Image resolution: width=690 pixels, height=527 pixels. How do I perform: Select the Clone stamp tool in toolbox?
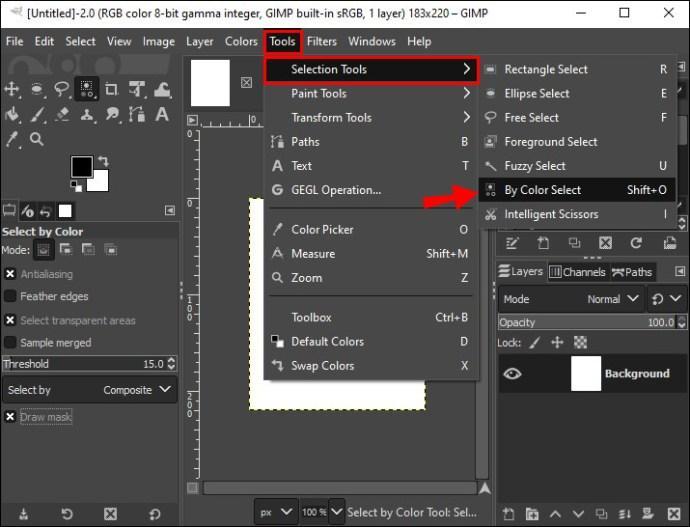tap(87, 114)
